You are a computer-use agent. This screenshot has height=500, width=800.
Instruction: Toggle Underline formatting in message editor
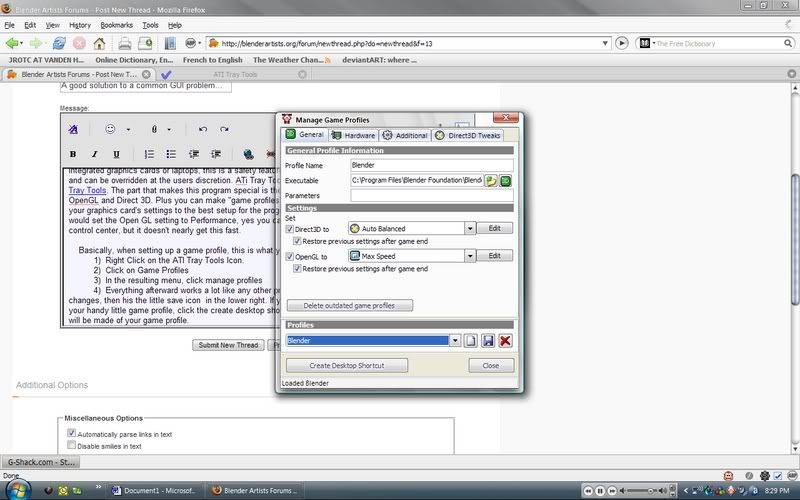click(116, 154)
